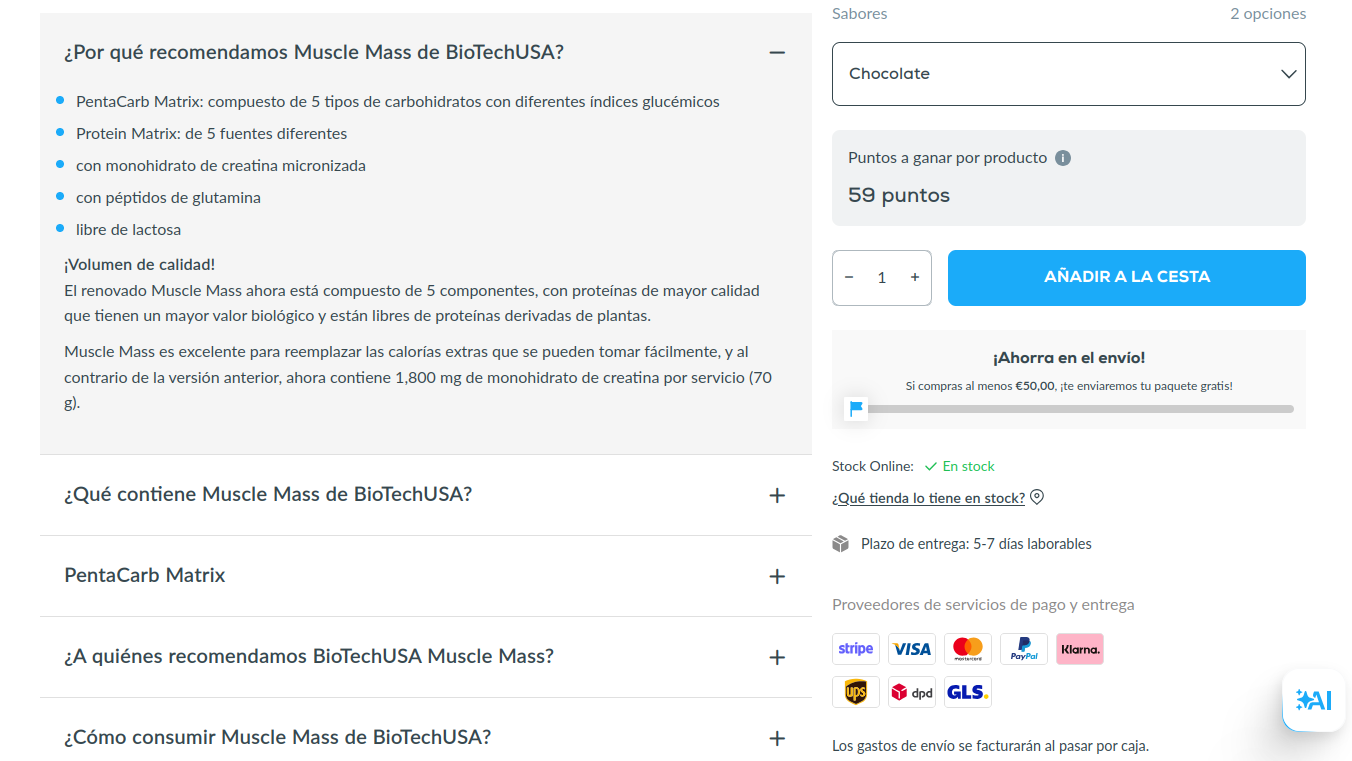1352x761 pixels.
Task: Click the info icon beside points label
Action: click(1063, 158)
